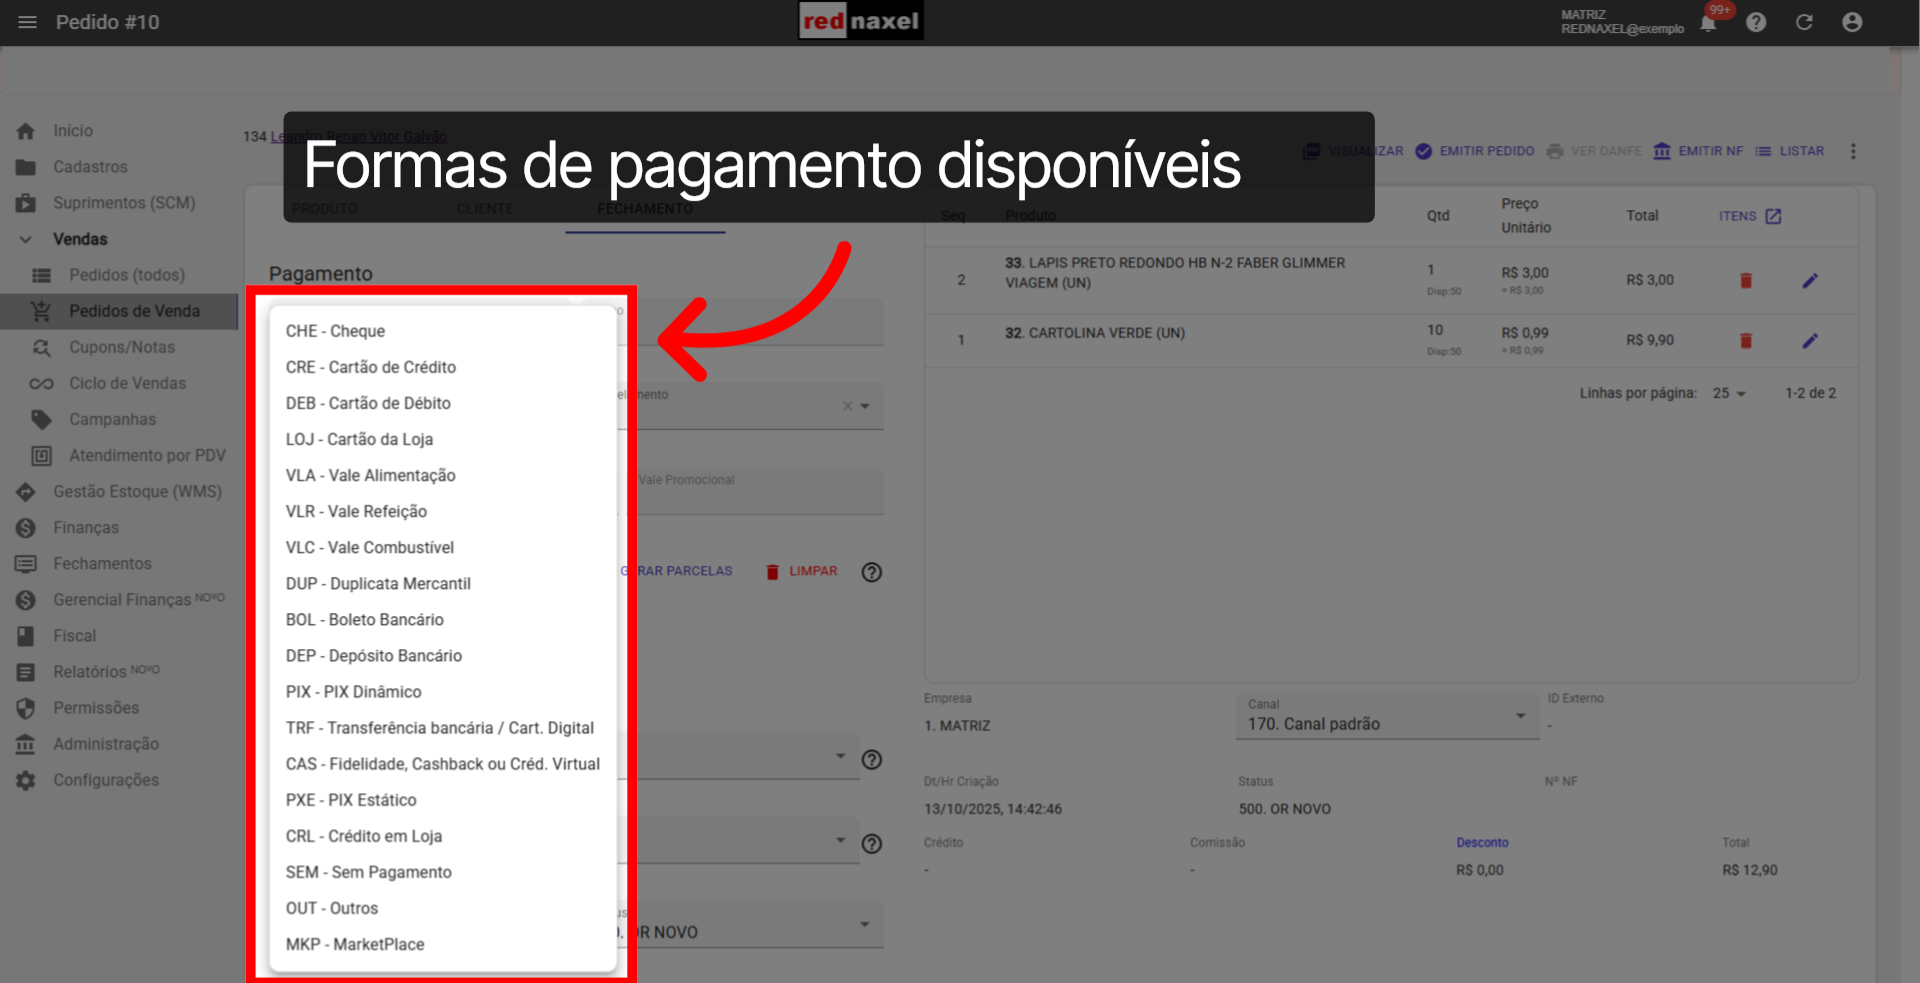Switch to the PRODUTO tab
This screenshot has height=983, width=1920.
click(324, 209)
